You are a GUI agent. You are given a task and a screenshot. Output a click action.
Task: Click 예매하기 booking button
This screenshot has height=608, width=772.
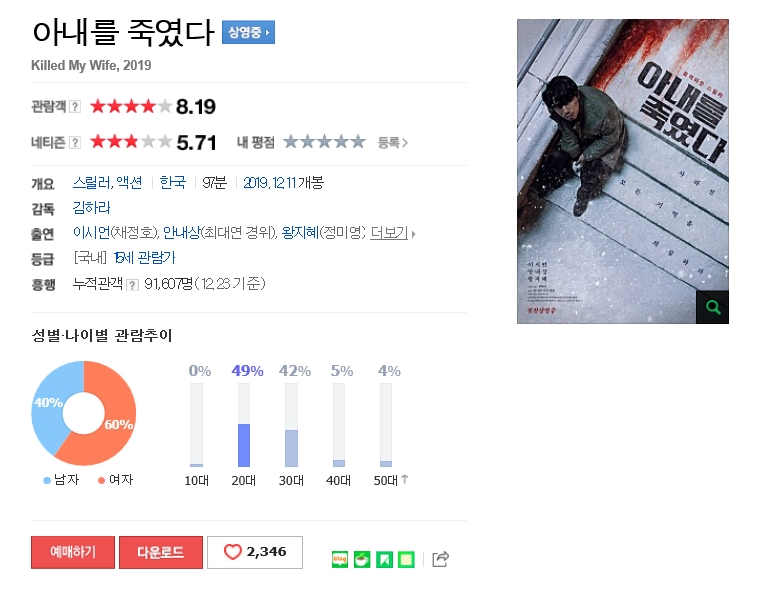(x=73, y=552)
